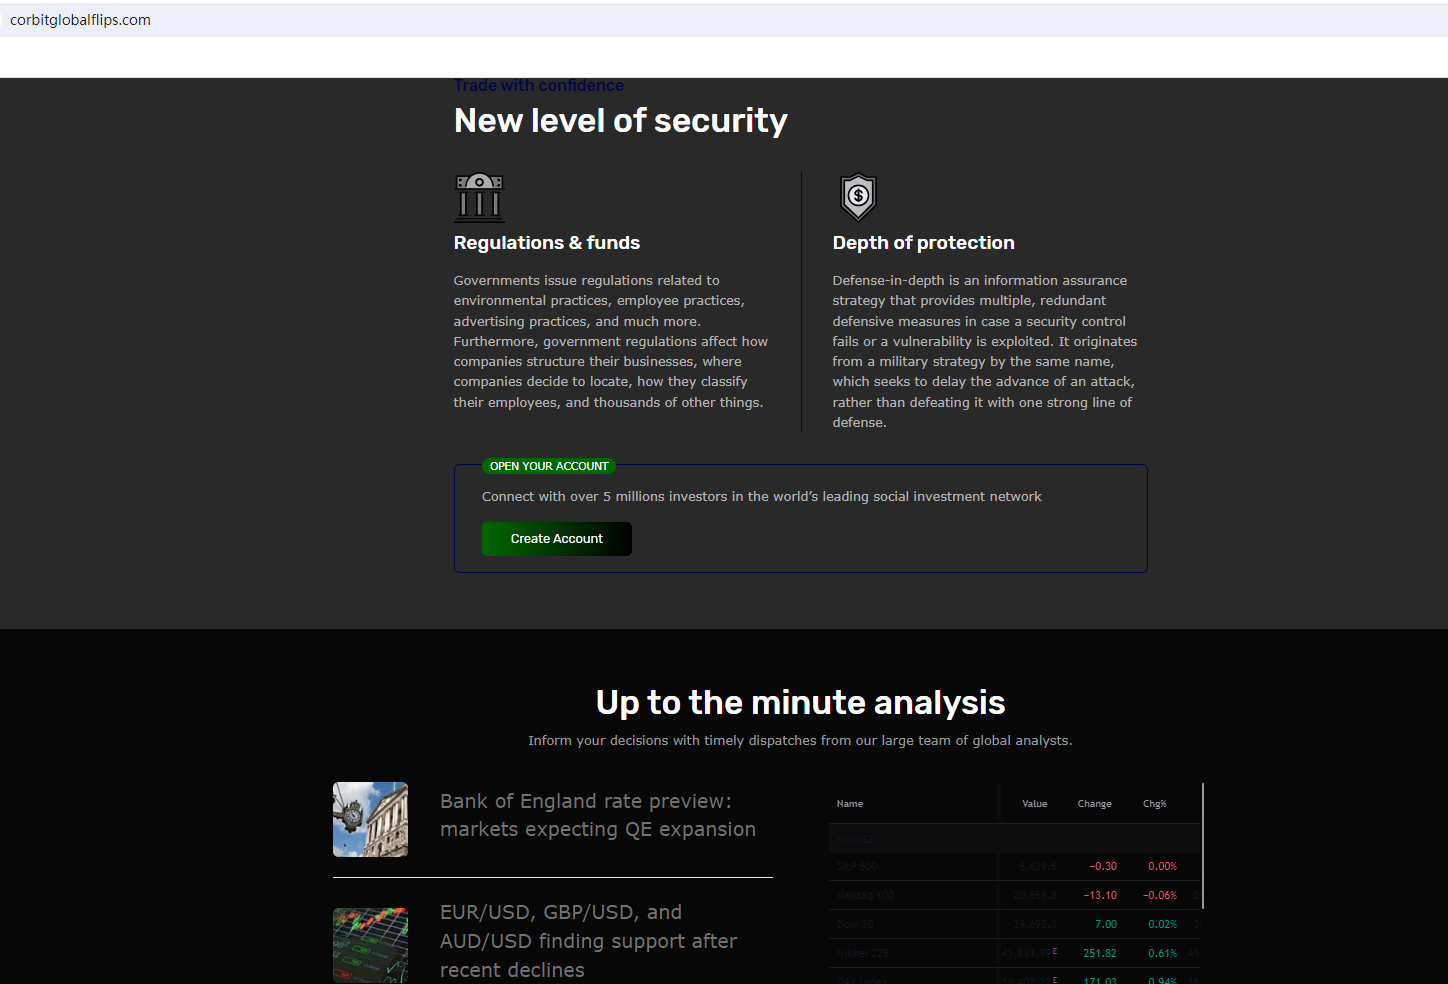Click the 'Connect with over 5 millions investors' text
Screen dimensions: 1448x984
pos(762,497)
